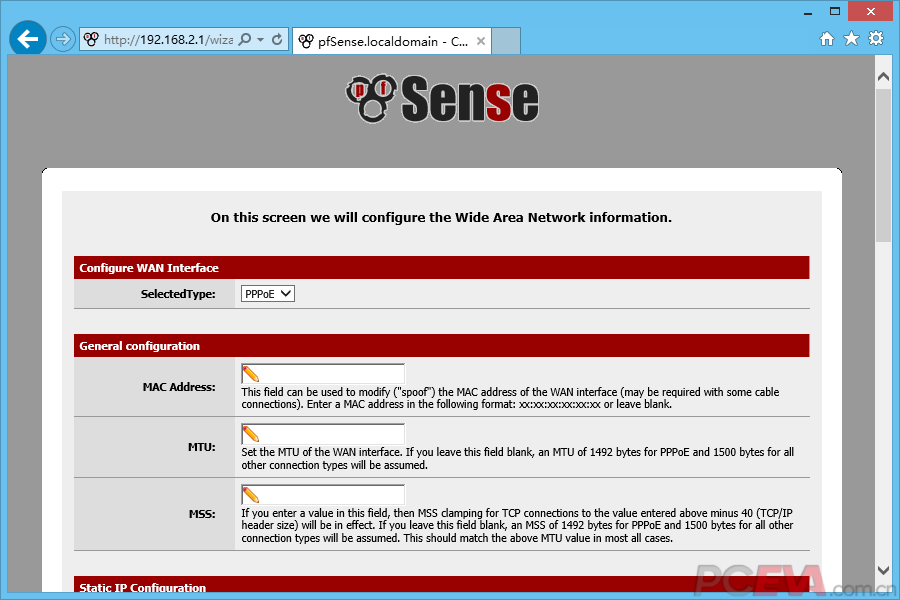
Task: Select the pfSense.localdomain browser tab
Action: pyautogui.click(x=385, y=41)
